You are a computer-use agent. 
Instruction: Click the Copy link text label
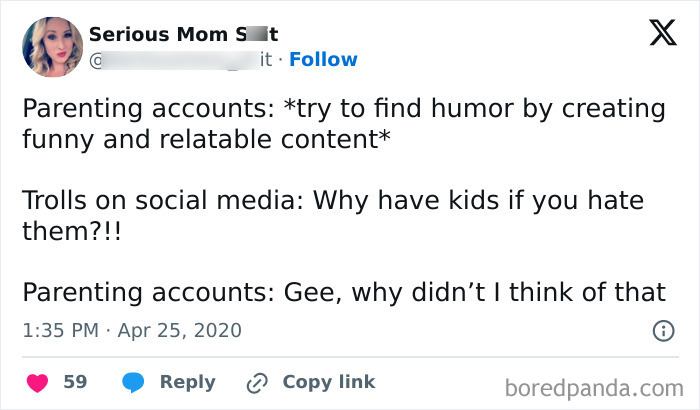pyautogui.click(x=329, y=382)
